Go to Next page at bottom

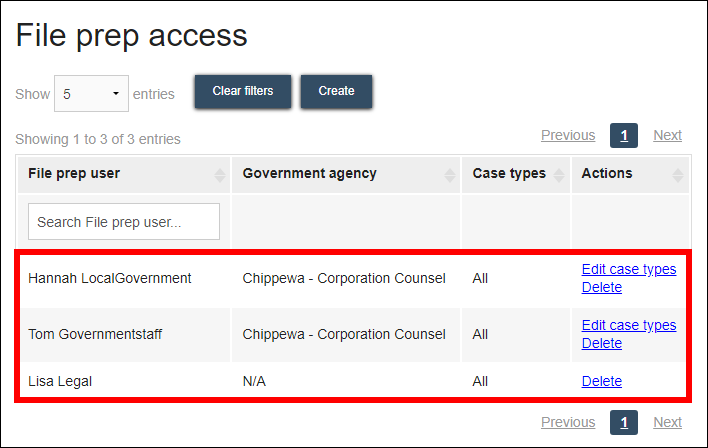coord(667,422)
